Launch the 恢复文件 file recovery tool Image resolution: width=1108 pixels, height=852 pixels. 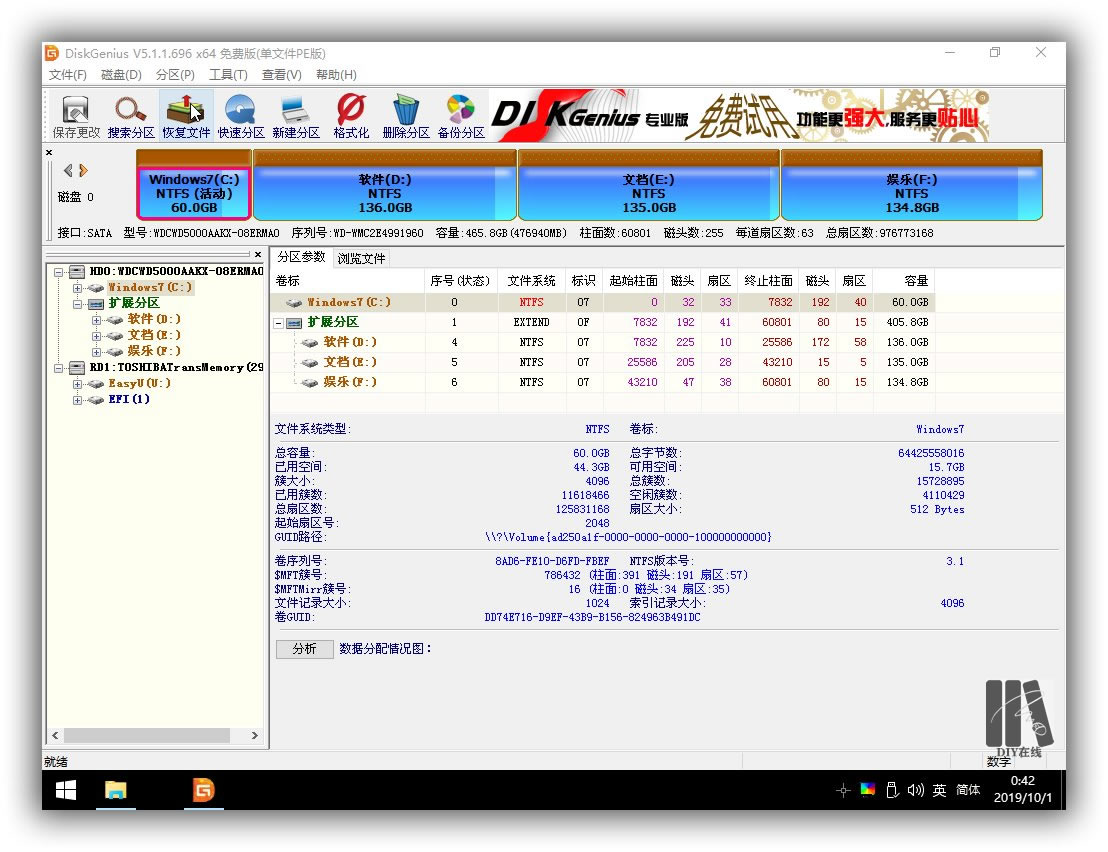pos(186,116)
